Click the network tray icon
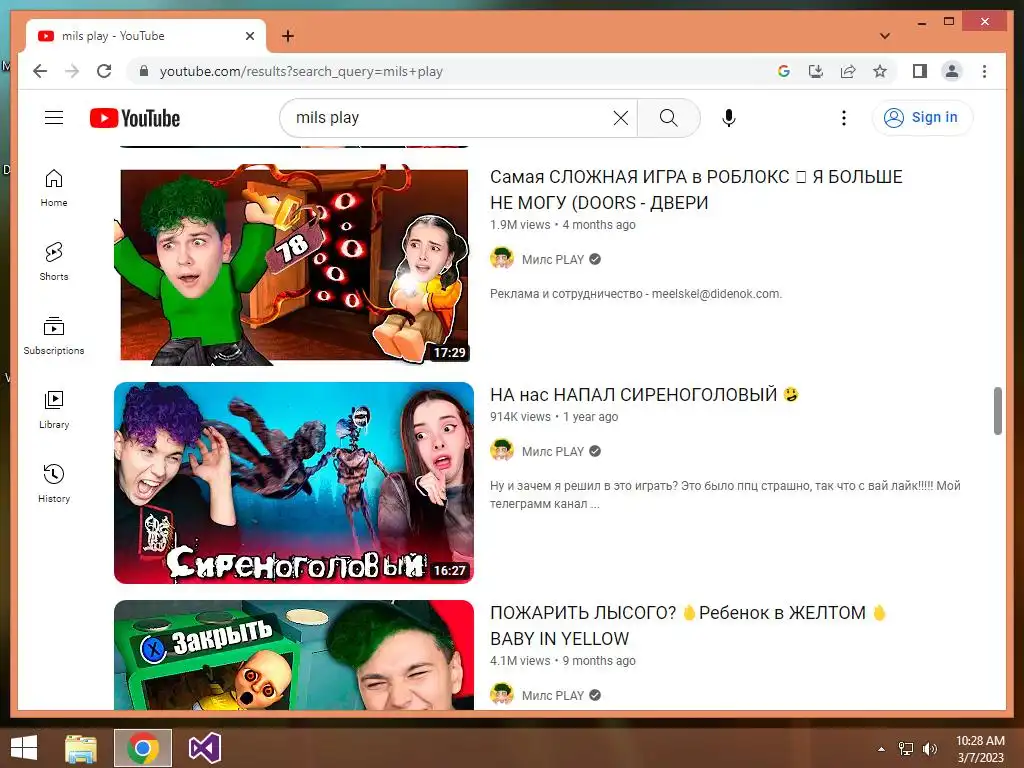The image size is (1024, 768). tap(906, 749)
